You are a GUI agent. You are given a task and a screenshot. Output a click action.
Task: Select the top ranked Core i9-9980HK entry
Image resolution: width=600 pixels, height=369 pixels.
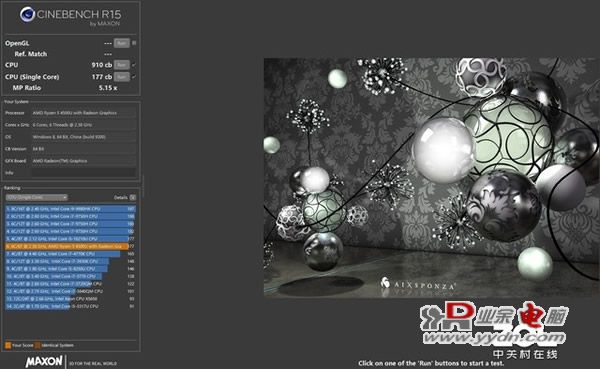click(70, 209)
